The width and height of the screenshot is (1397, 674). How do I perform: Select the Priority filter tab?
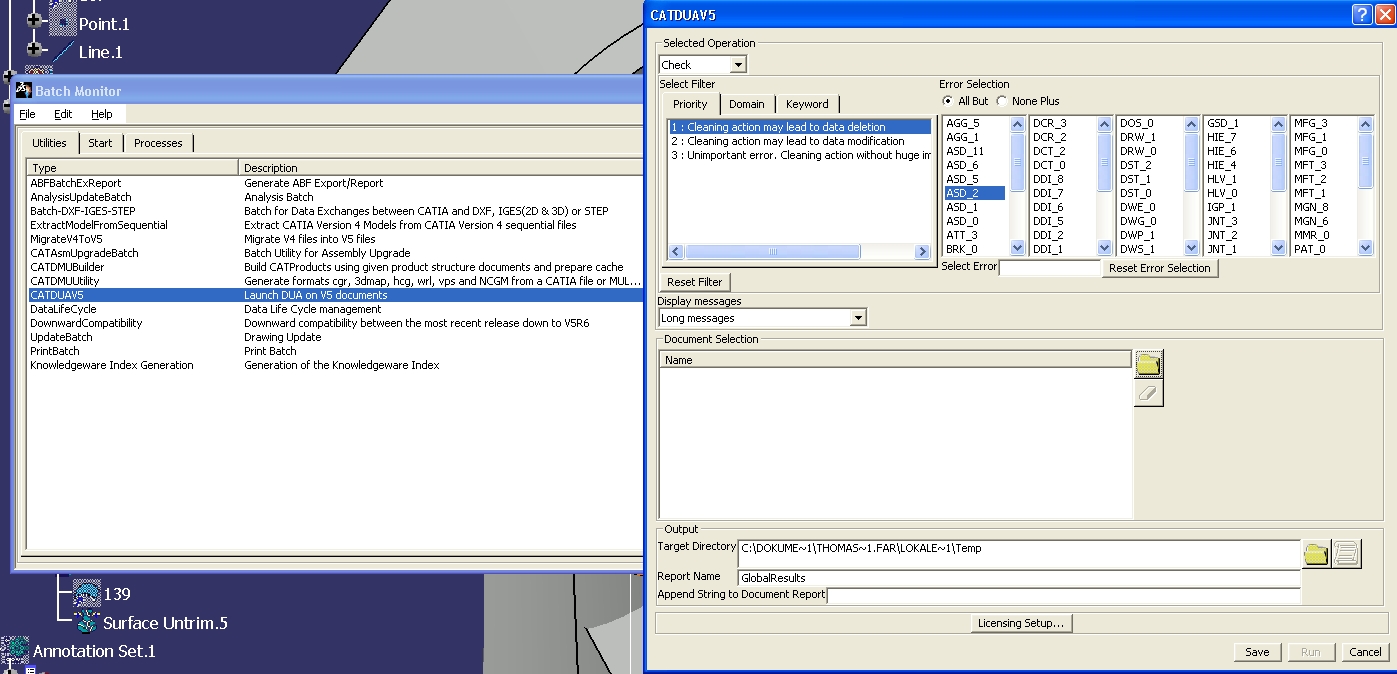690,104
